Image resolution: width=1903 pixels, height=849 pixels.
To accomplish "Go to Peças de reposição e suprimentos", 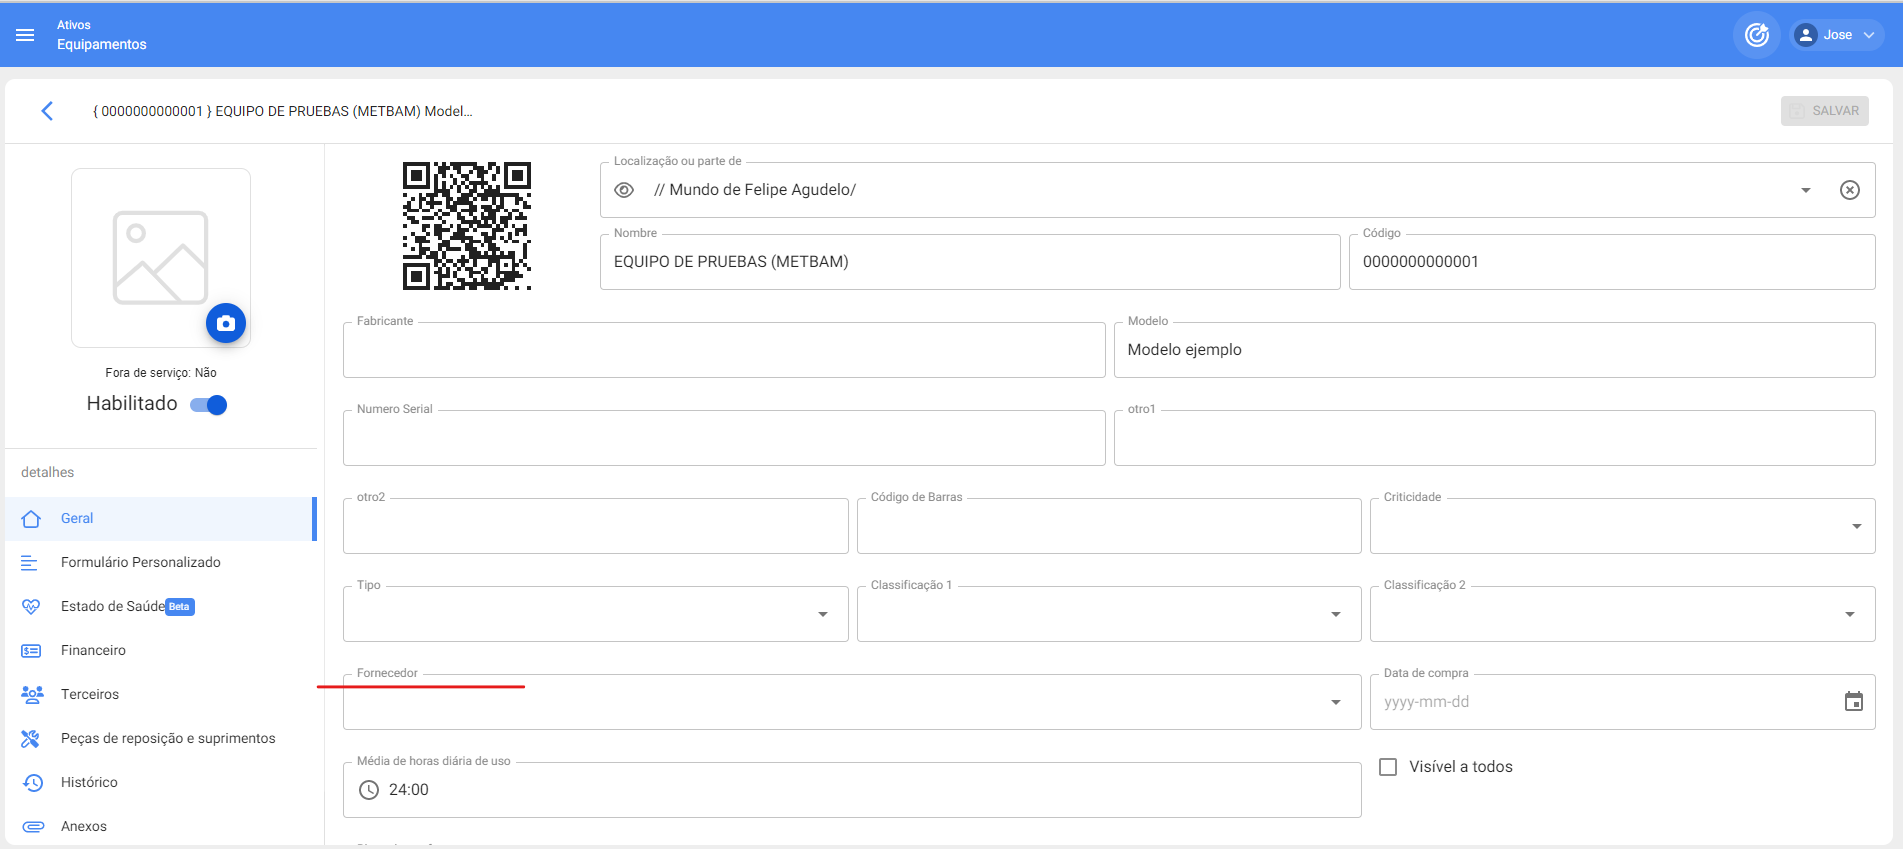I will 168,738.
